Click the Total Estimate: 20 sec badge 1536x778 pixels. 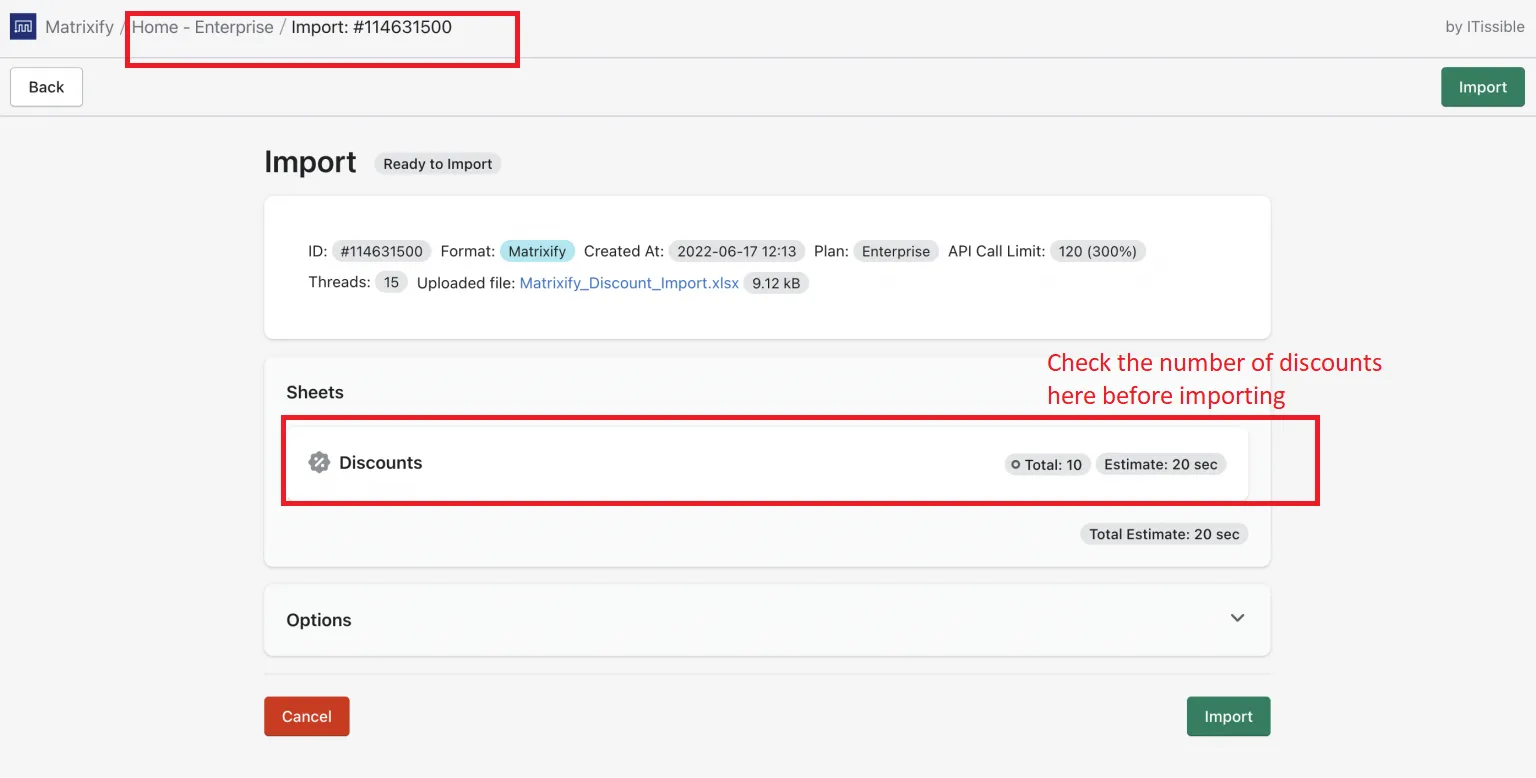pos(1164,534)
